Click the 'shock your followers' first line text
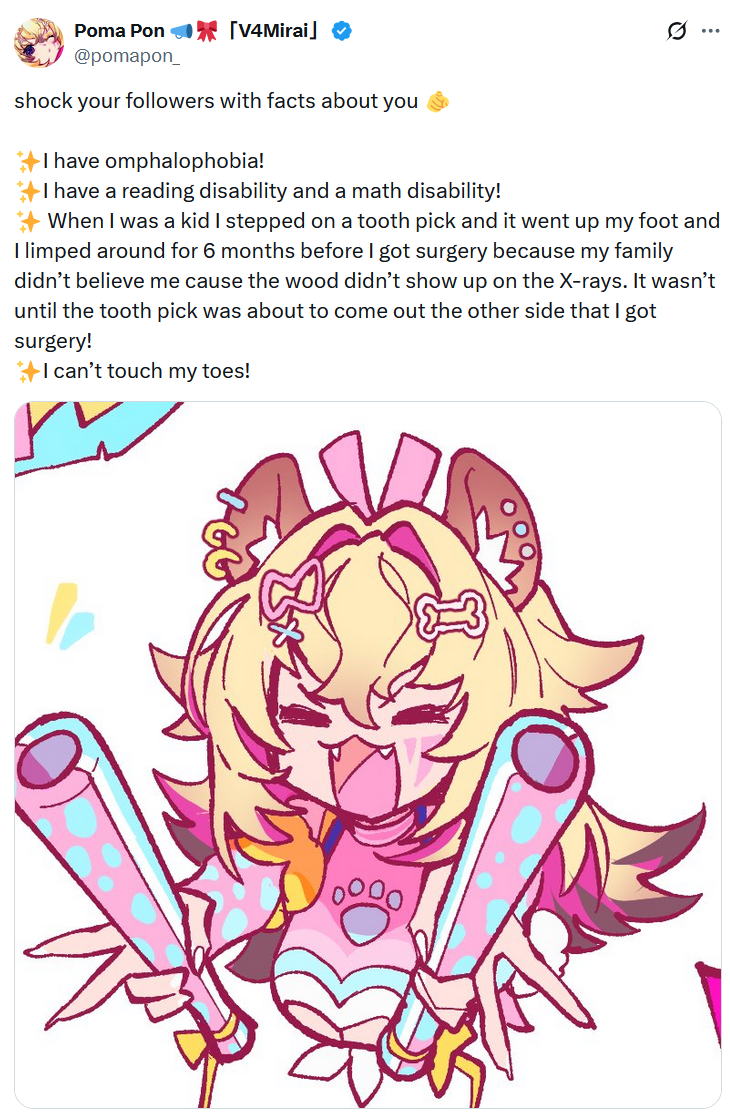The image size is (730, 1113). 216,102
